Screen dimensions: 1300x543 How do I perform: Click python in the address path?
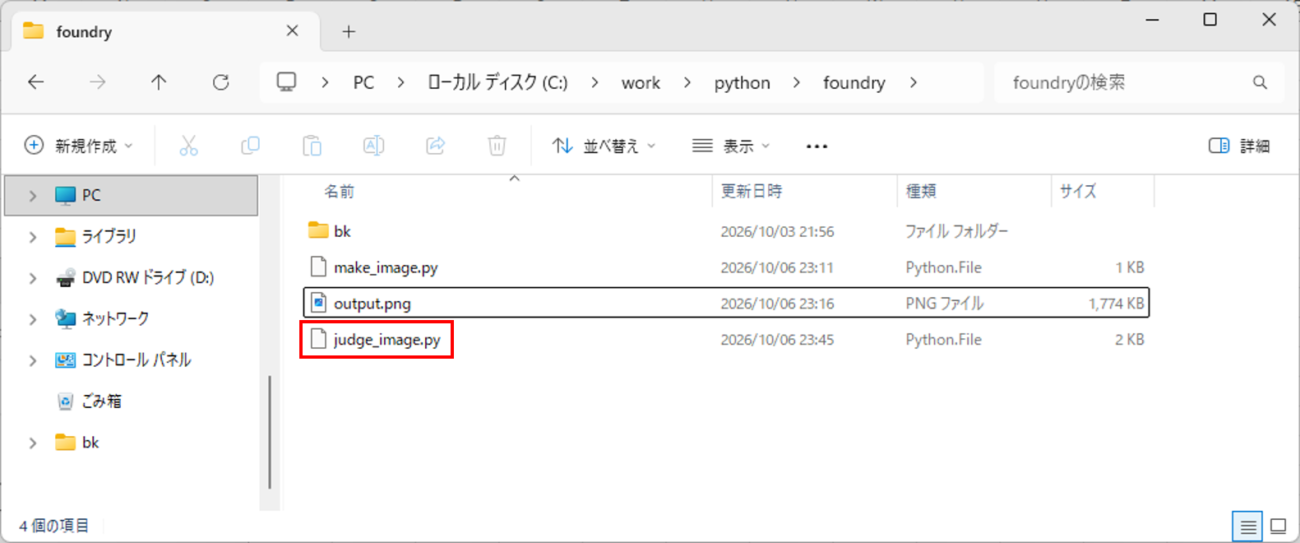742,83
